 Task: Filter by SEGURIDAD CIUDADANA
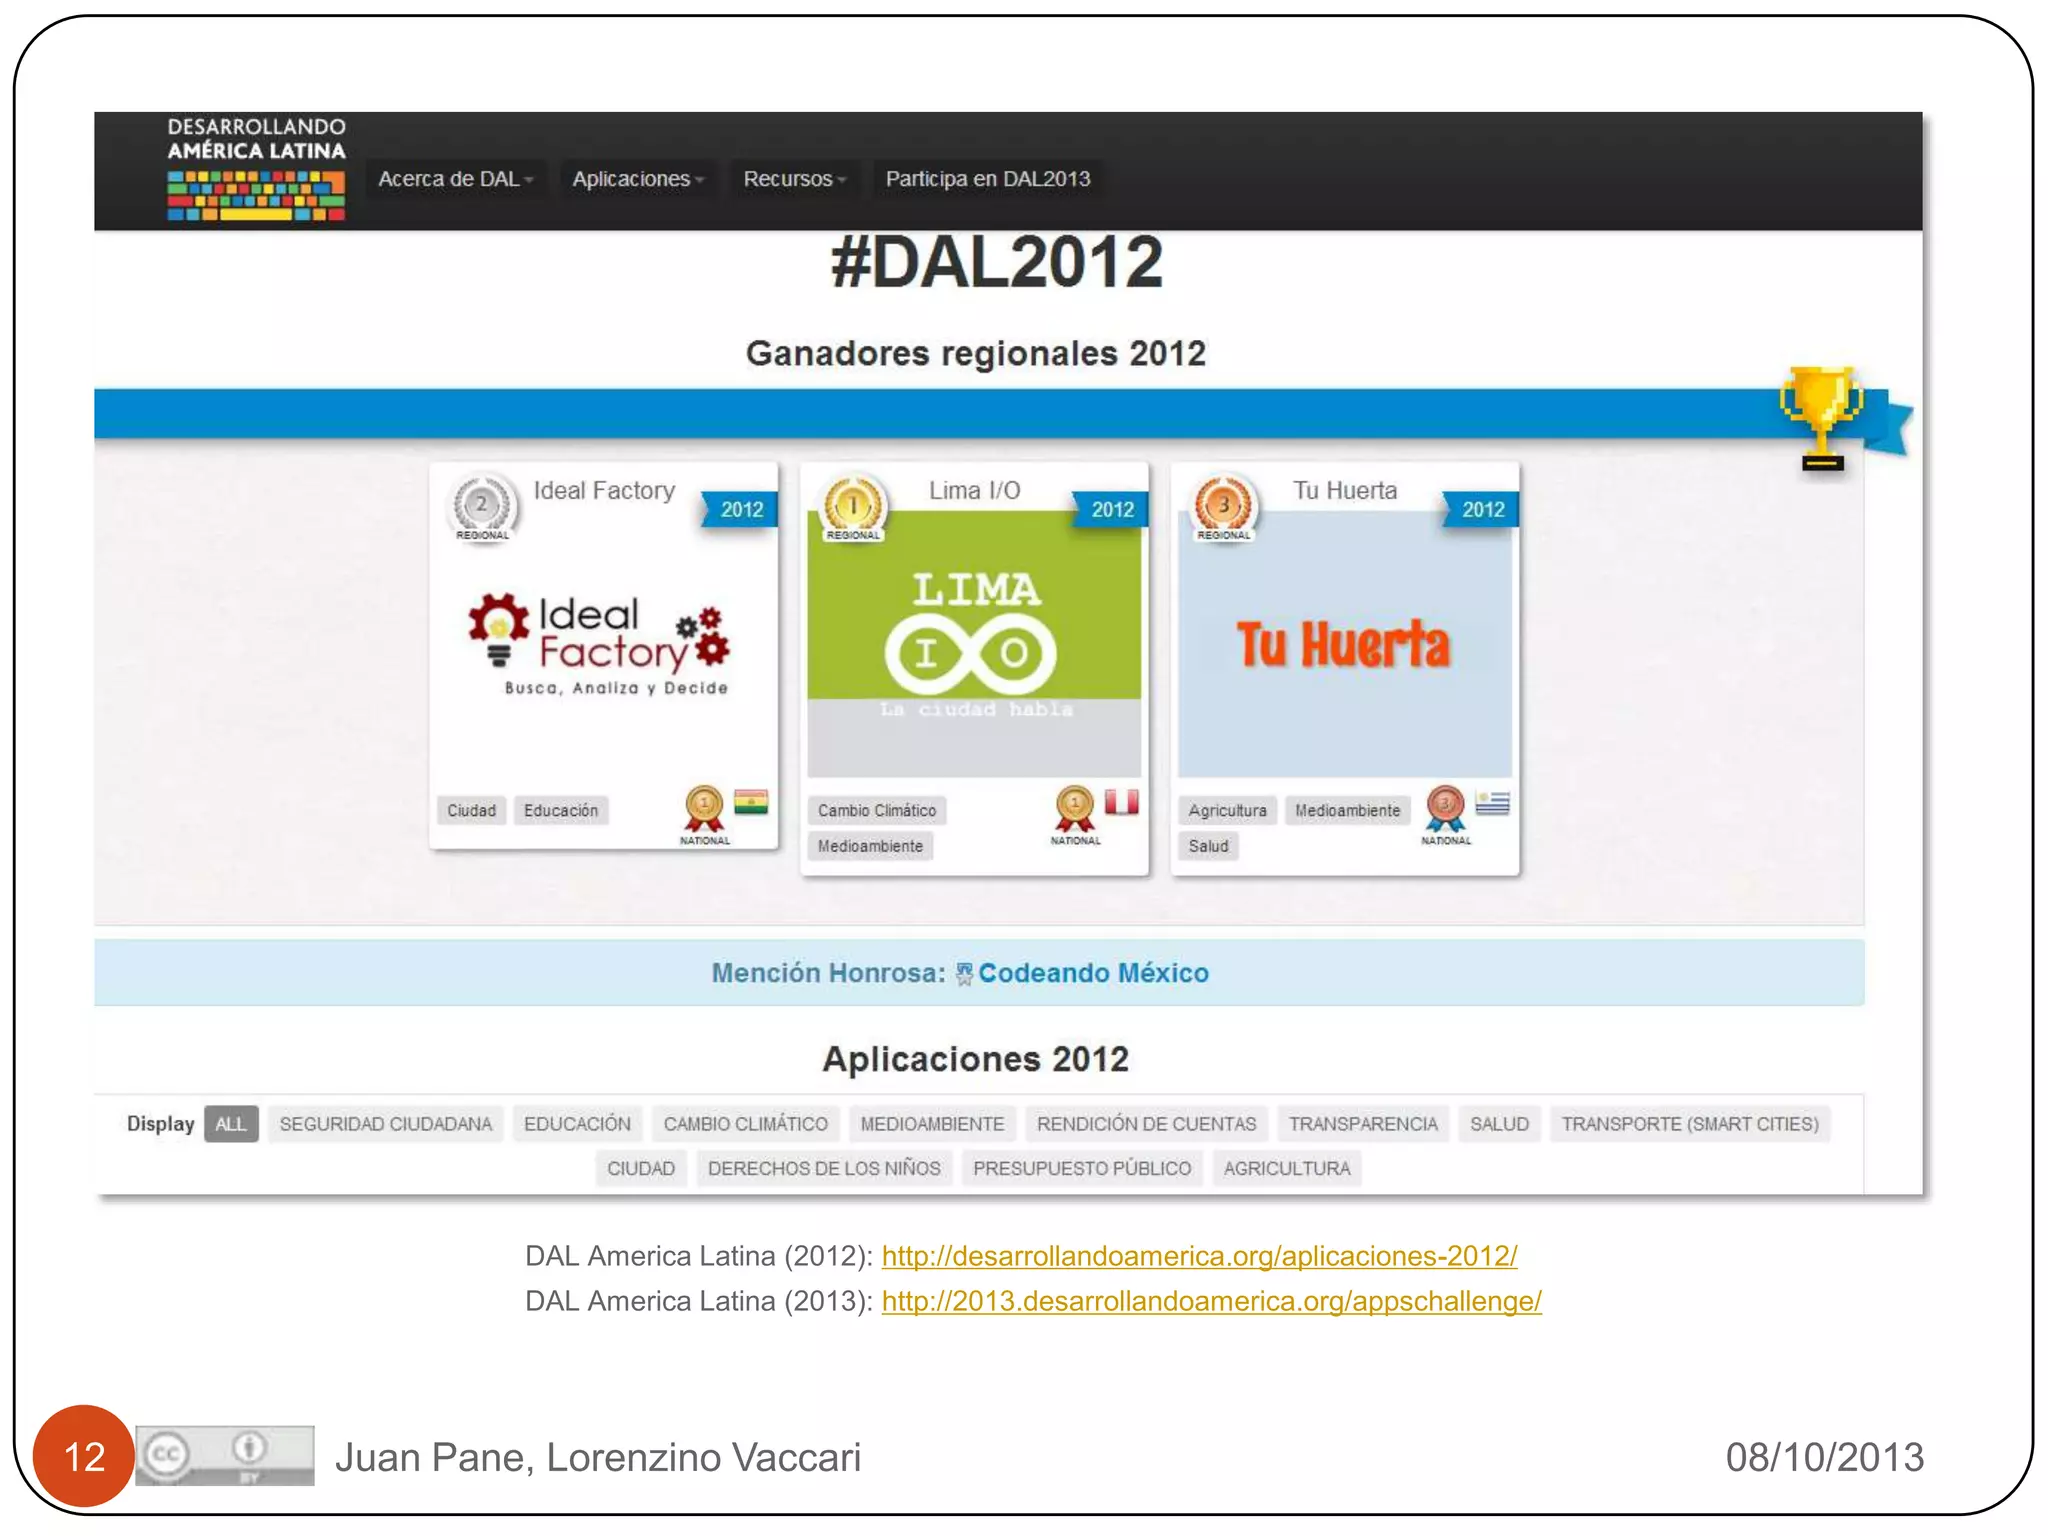[x=386, y=1124]
